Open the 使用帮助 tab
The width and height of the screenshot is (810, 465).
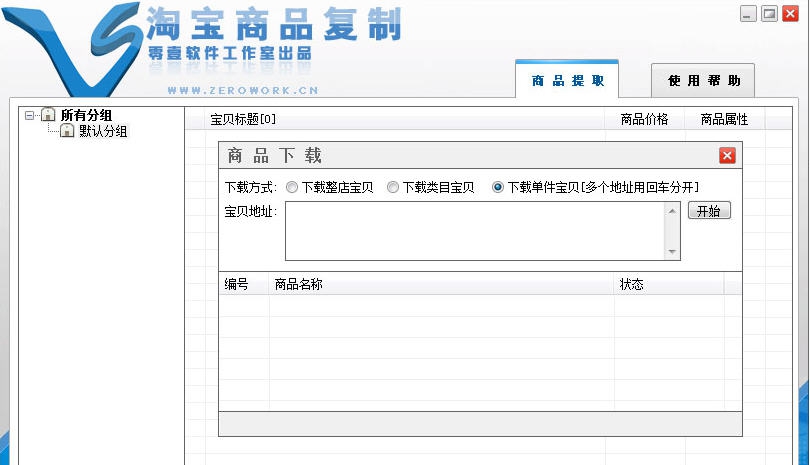(x=703, y=81)
